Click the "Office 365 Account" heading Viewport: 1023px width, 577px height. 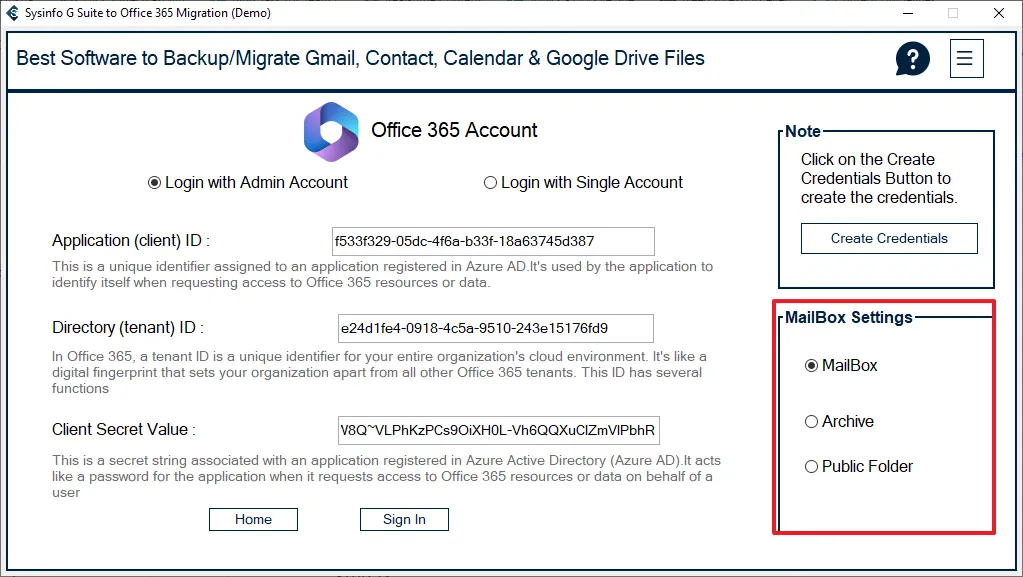pos(454,131)
